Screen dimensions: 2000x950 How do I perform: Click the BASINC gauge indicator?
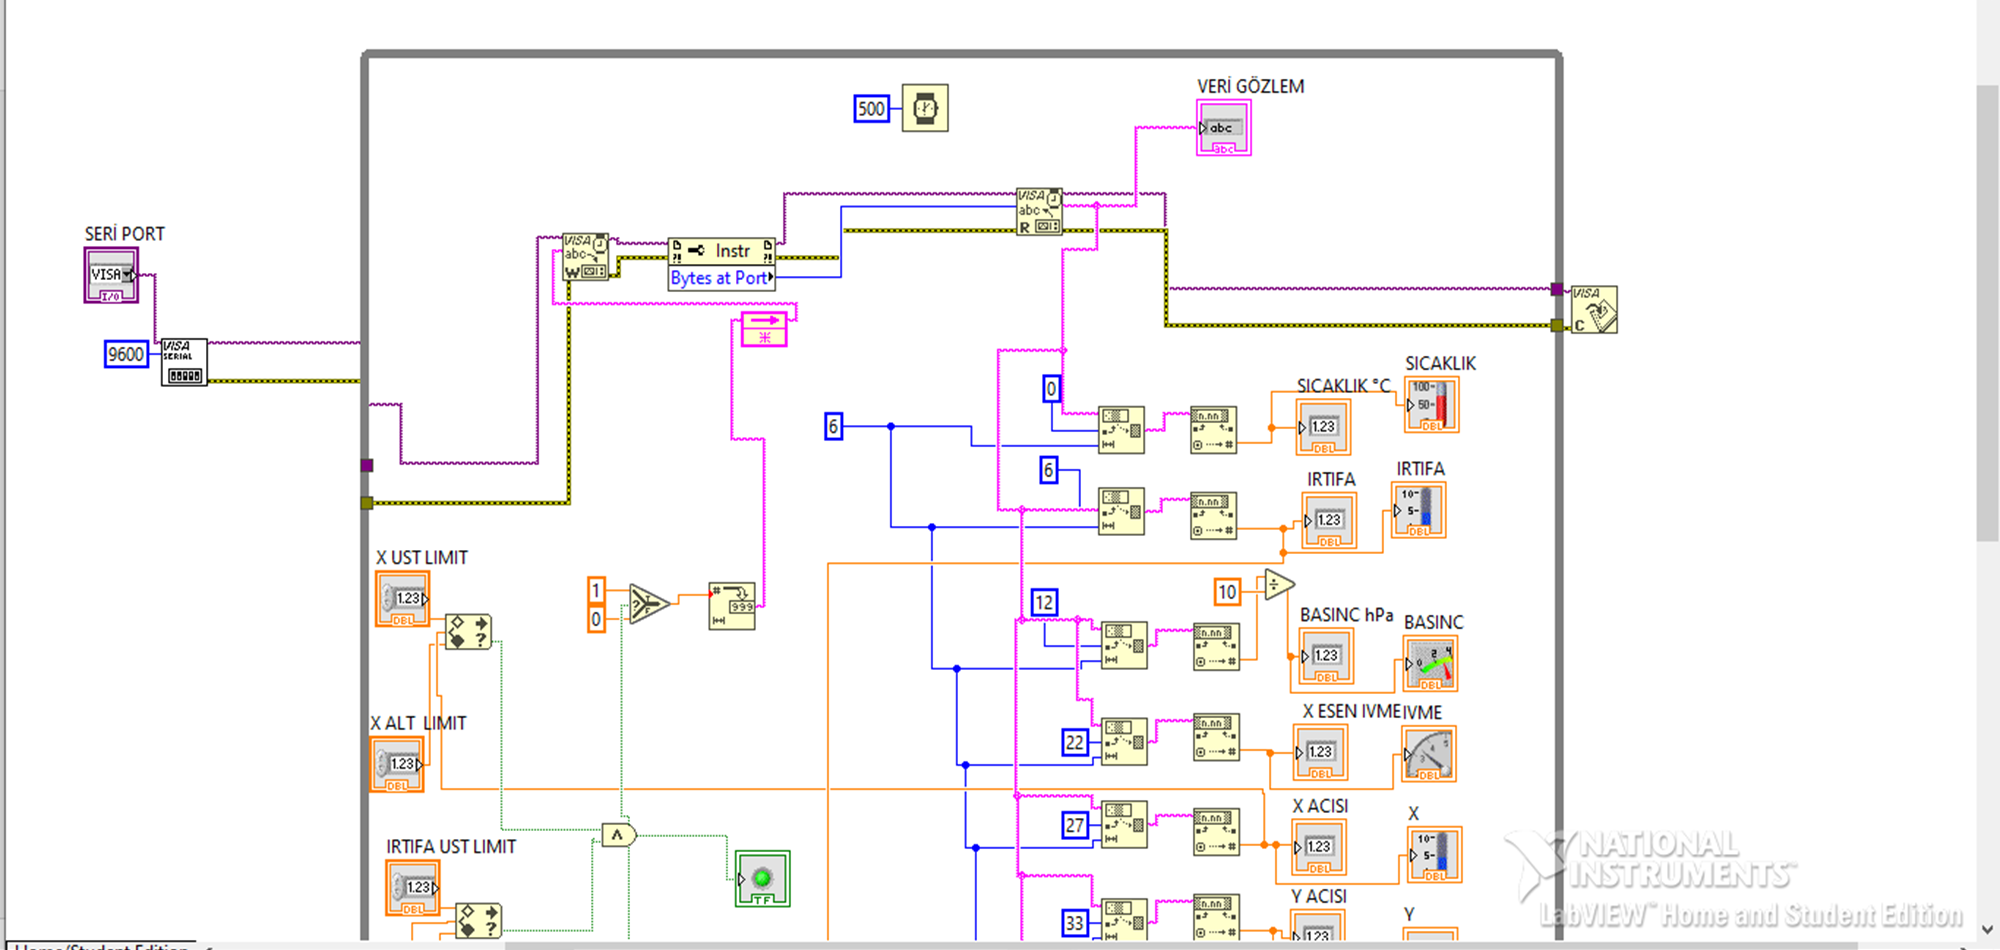[1431, 663]
